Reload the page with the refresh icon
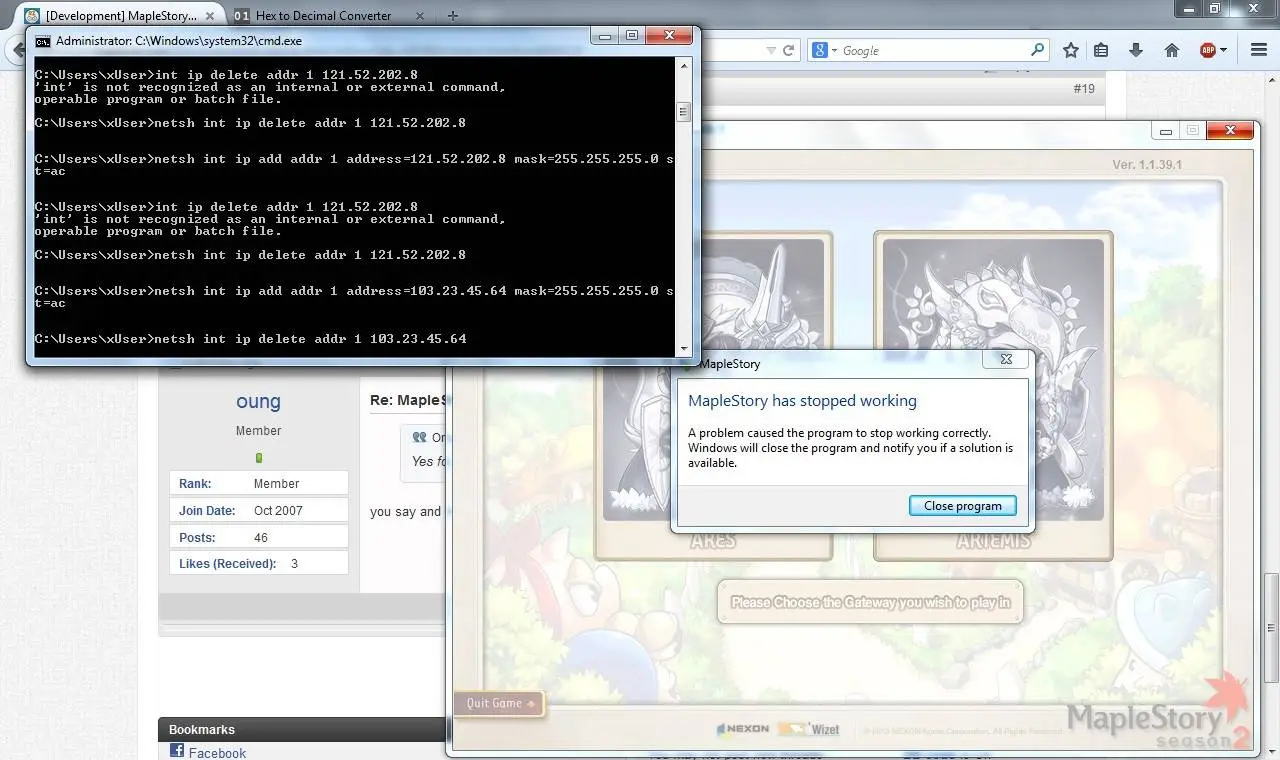 [789, 50]
